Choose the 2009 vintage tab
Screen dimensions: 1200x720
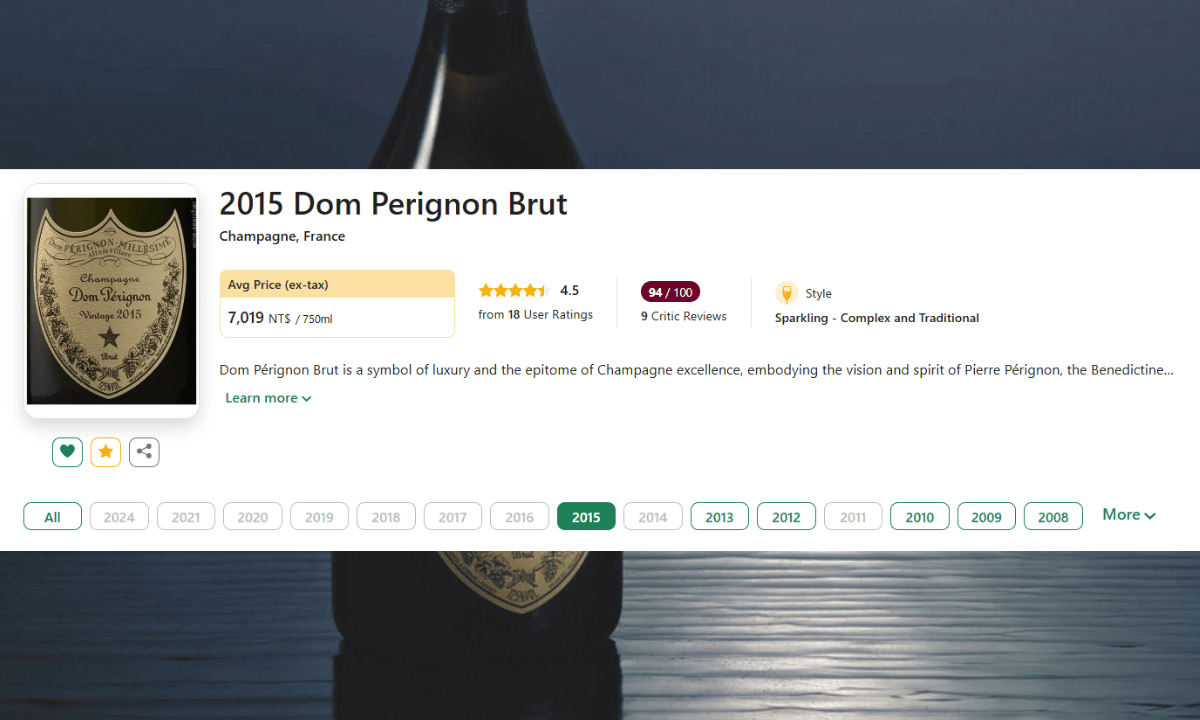[986, 516]
